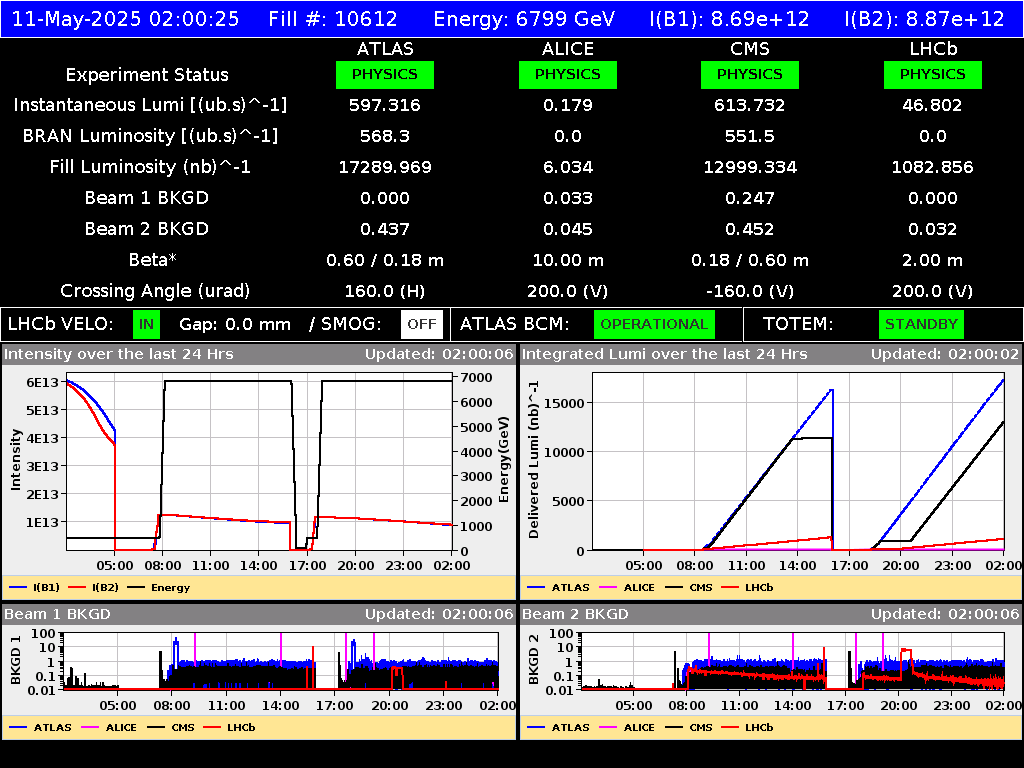The image size is (1024, 768).
Task: Click the ALICE PHYSICS status badge
Action: [x=568, y=74]
